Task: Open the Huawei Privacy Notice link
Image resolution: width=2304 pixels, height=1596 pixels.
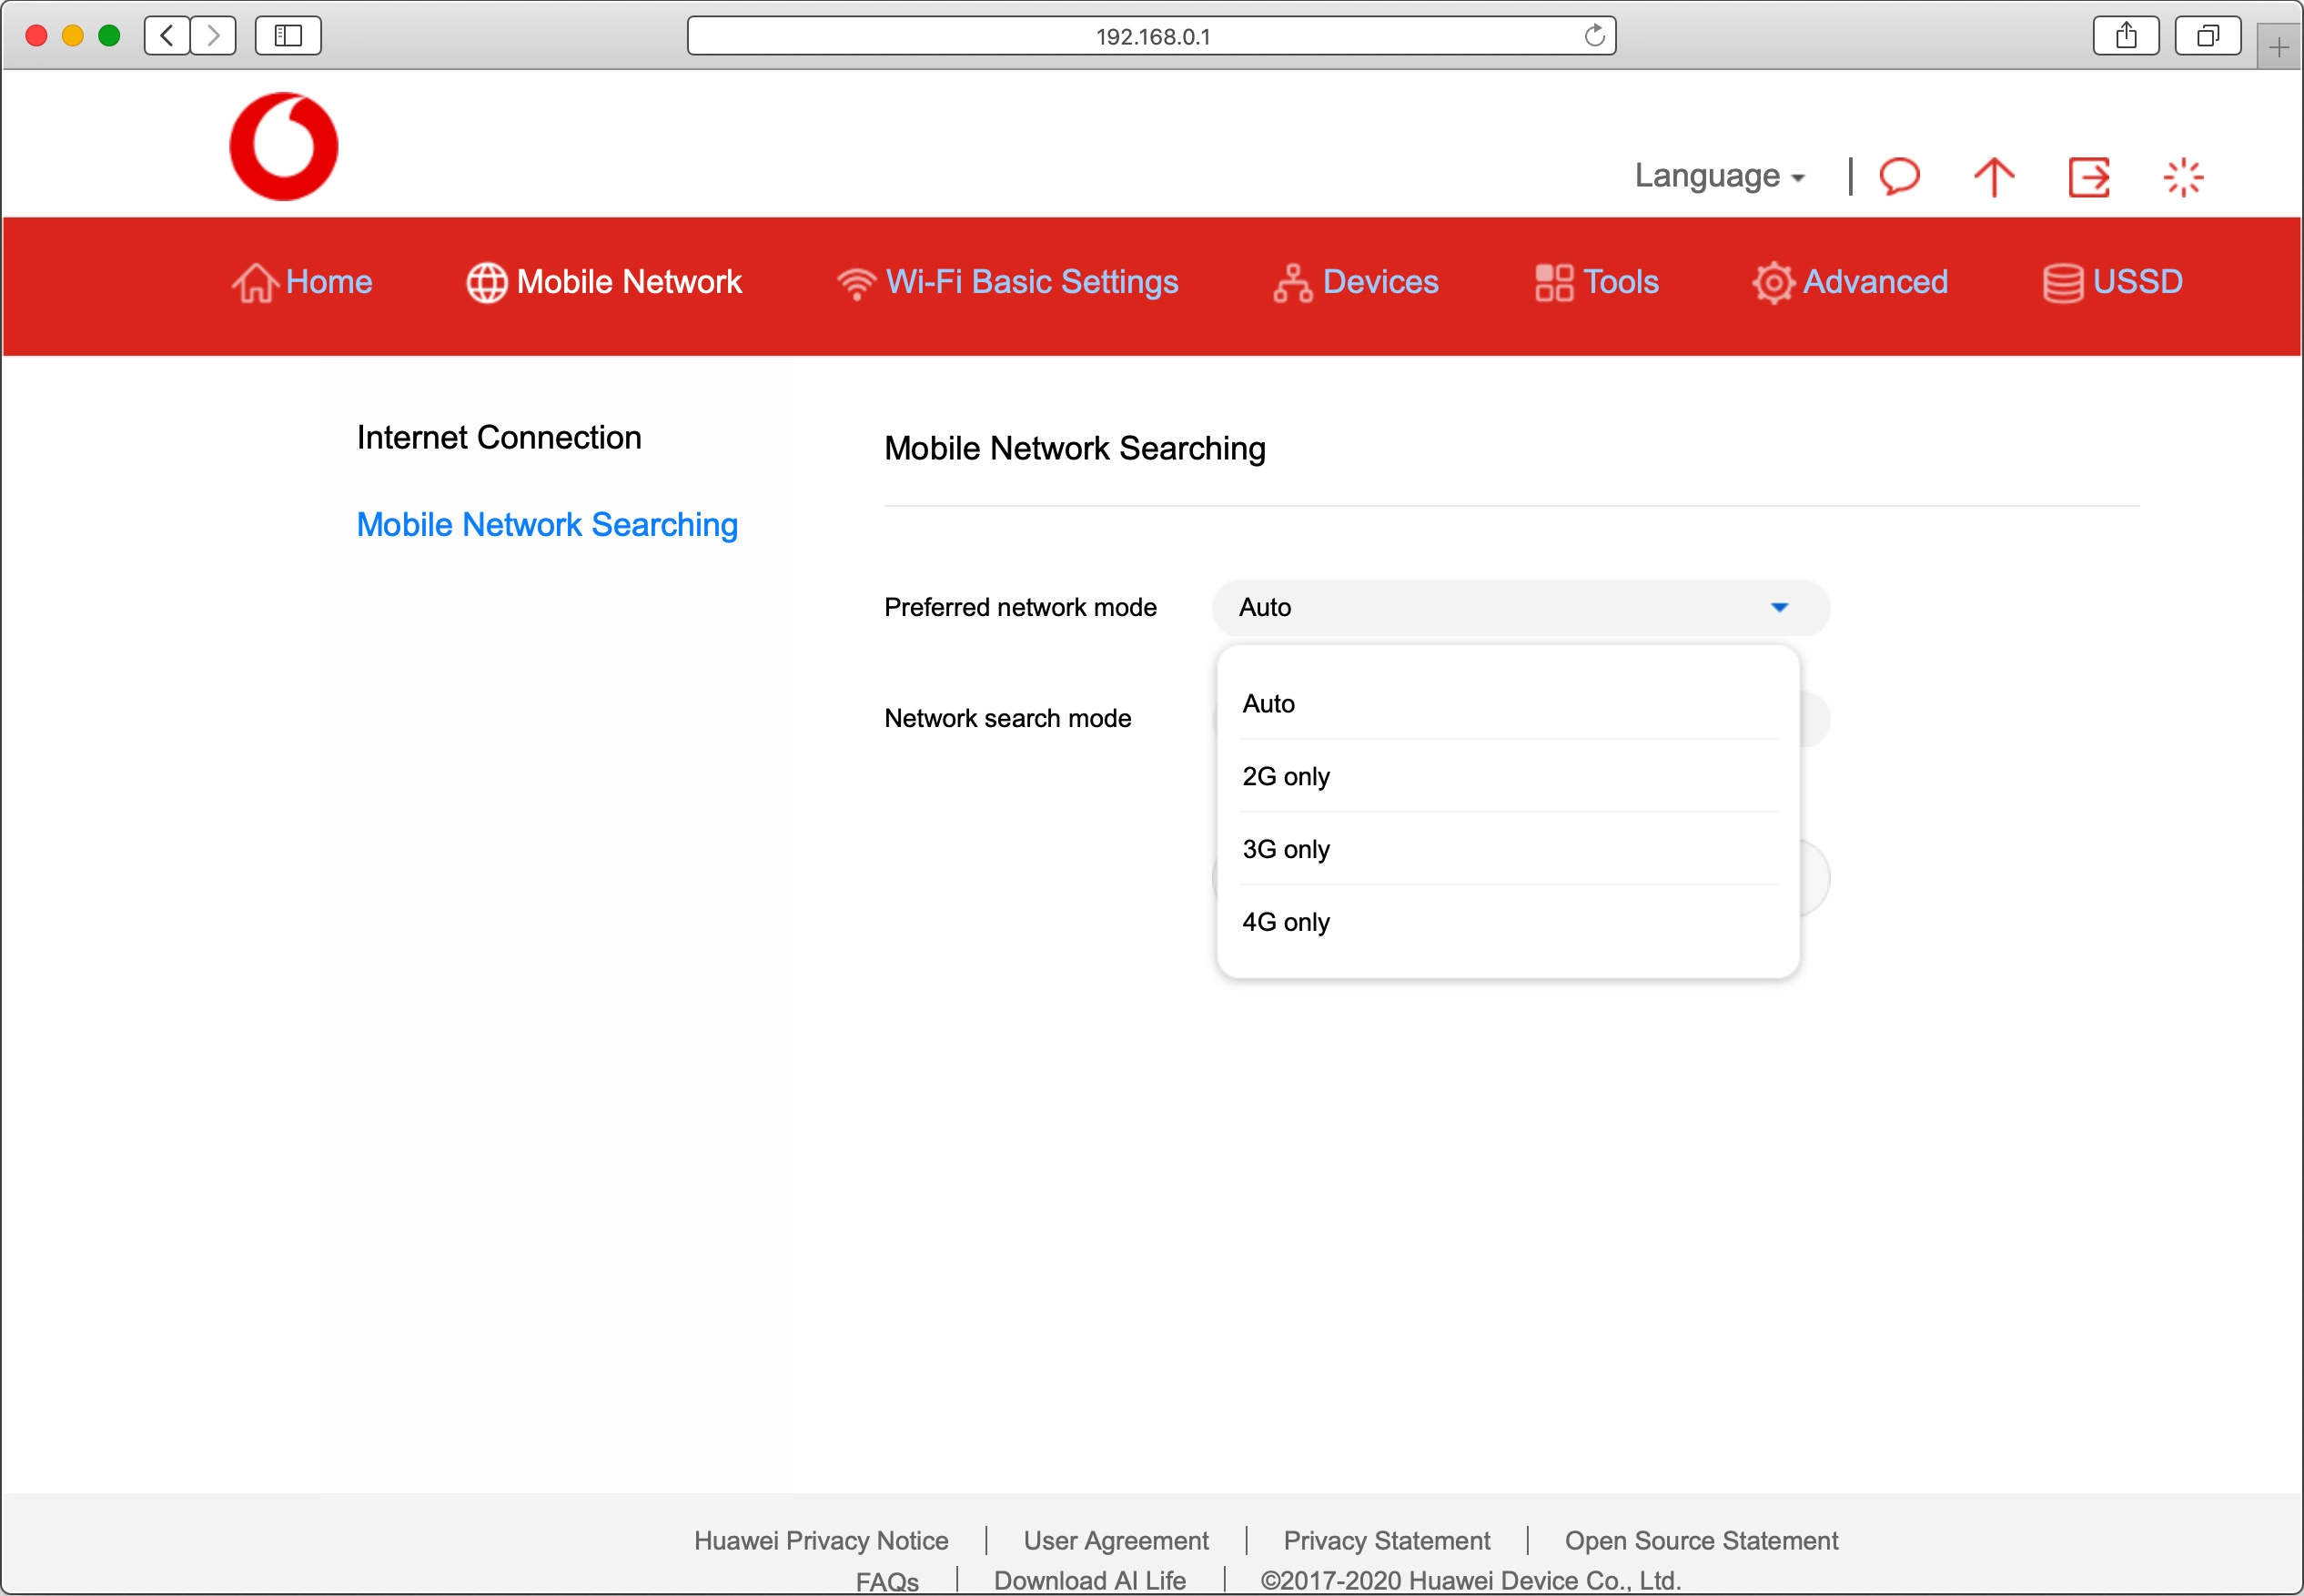Action: 821,1540
